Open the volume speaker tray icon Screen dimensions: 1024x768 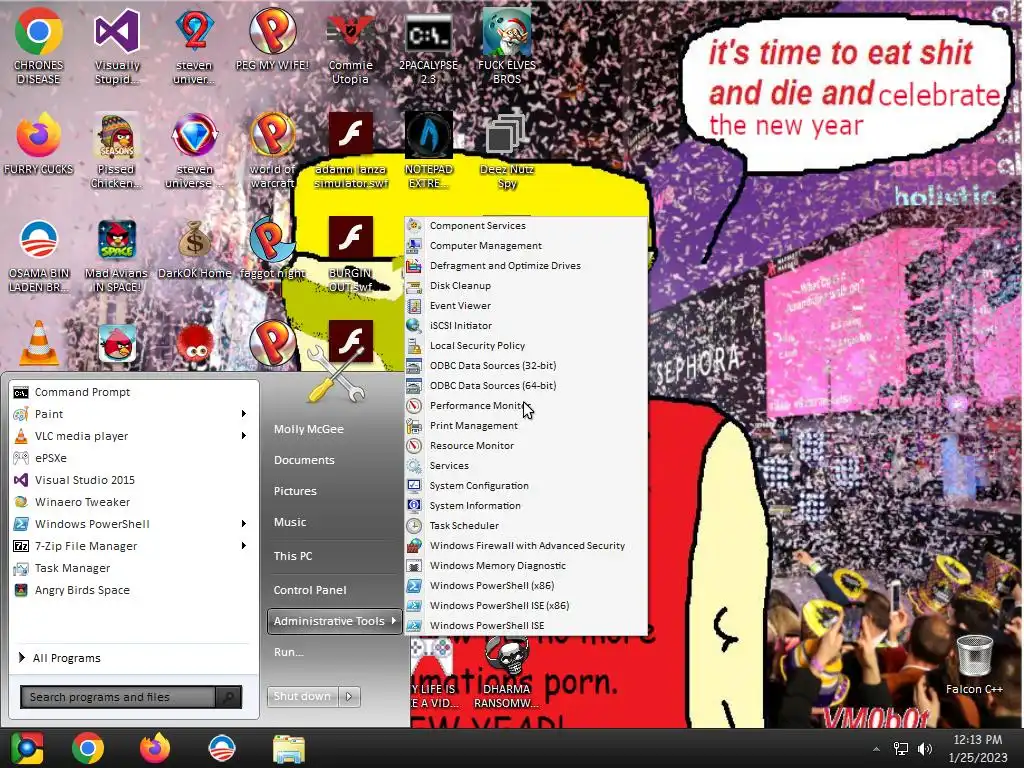coord(925,749)
